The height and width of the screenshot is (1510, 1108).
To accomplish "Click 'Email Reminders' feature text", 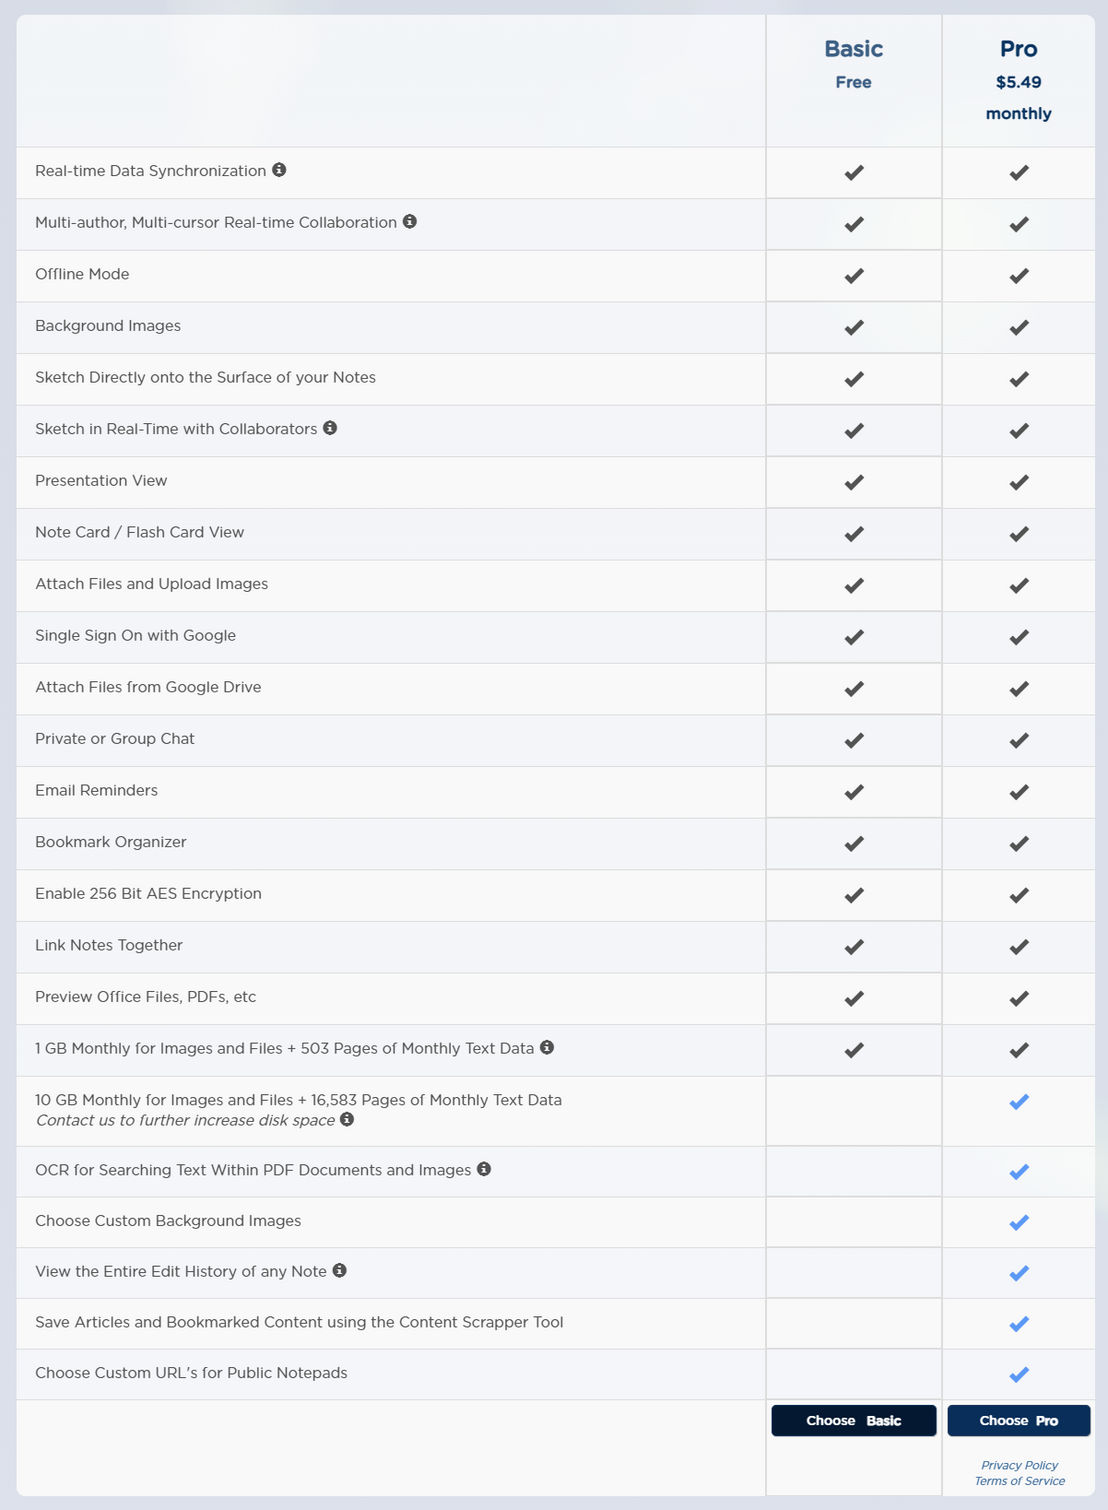I will click(96, 790).
